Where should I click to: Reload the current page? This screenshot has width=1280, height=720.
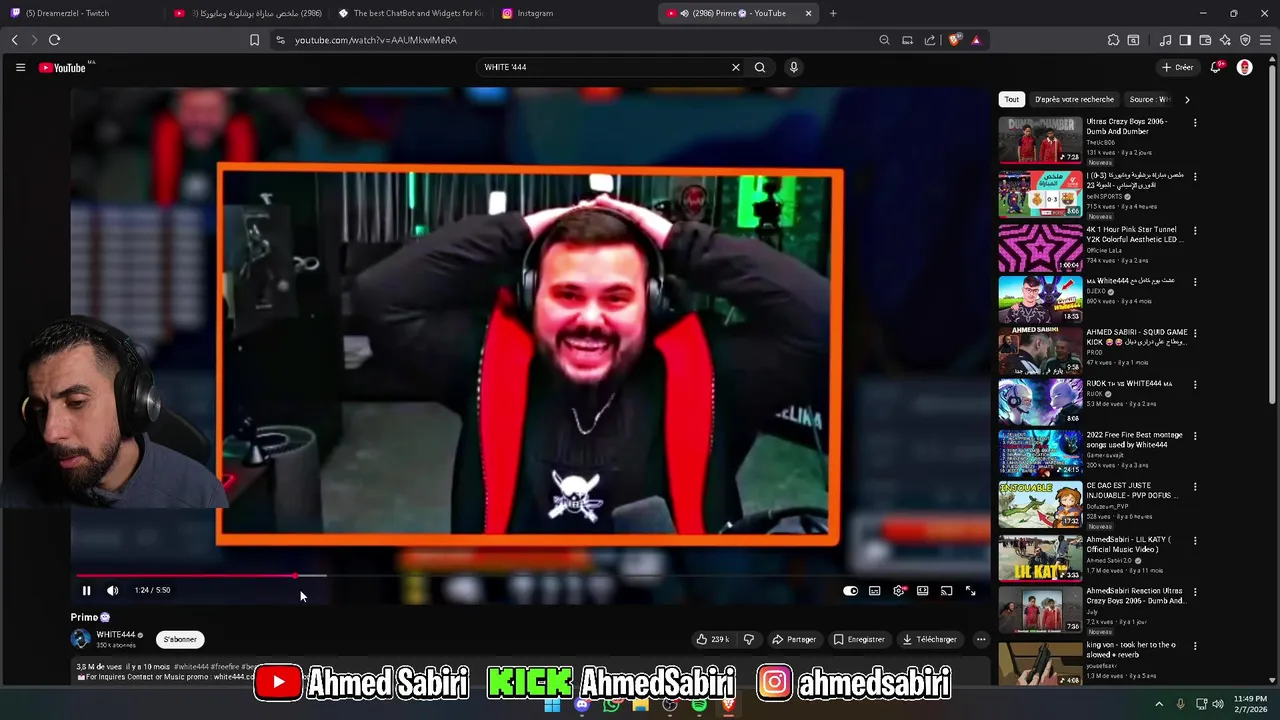[x=54, y=40]
